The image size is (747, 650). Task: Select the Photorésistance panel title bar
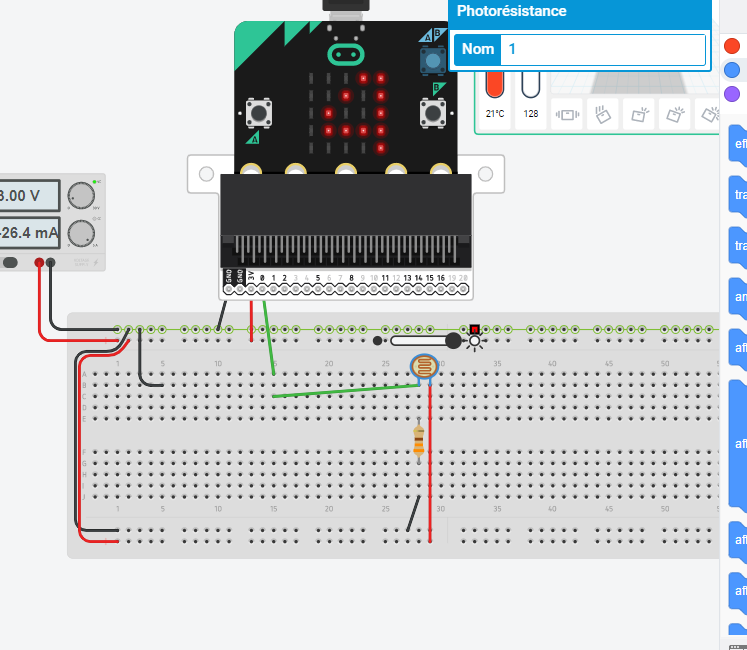pos(580,12)
